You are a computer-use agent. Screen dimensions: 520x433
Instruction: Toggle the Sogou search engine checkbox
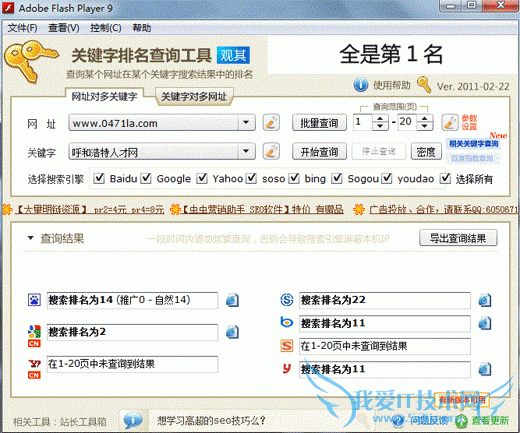tap(337, 178)
